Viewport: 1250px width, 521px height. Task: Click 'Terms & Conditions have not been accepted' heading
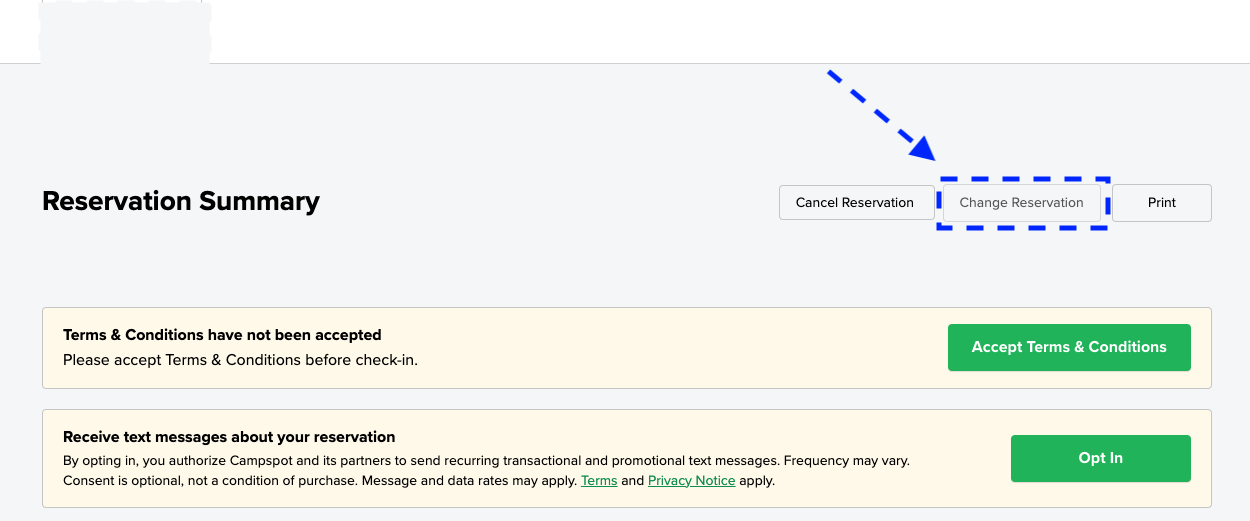click(222, 335)
